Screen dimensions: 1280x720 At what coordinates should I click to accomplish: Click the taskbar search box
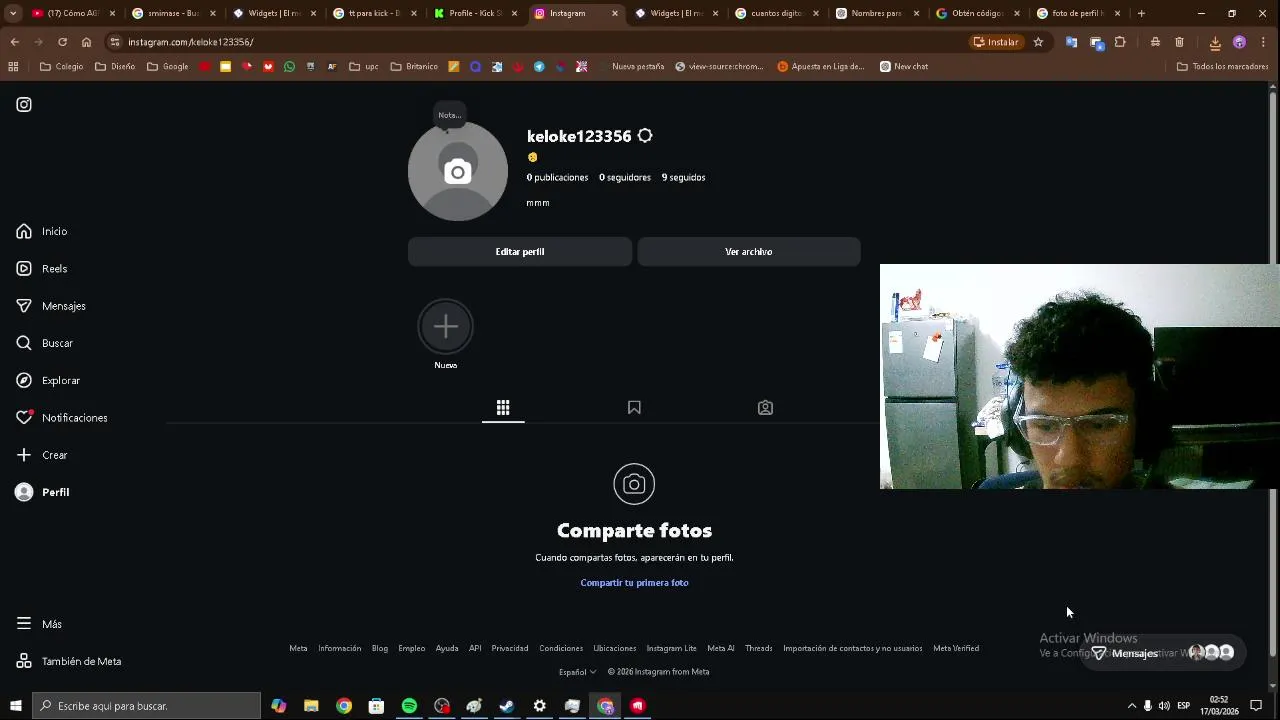tap(146, 706)
